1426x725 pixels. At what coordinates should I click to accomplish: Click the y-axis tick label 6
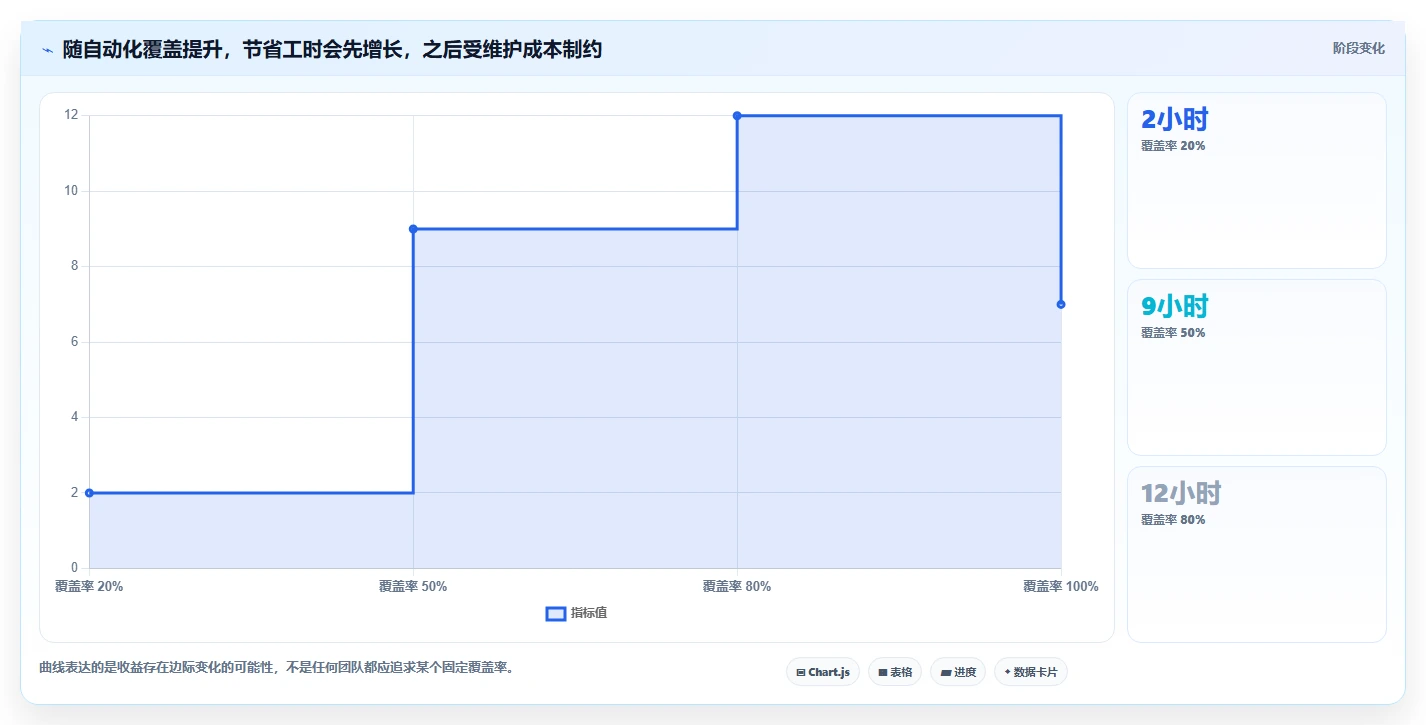pos(74,342)
